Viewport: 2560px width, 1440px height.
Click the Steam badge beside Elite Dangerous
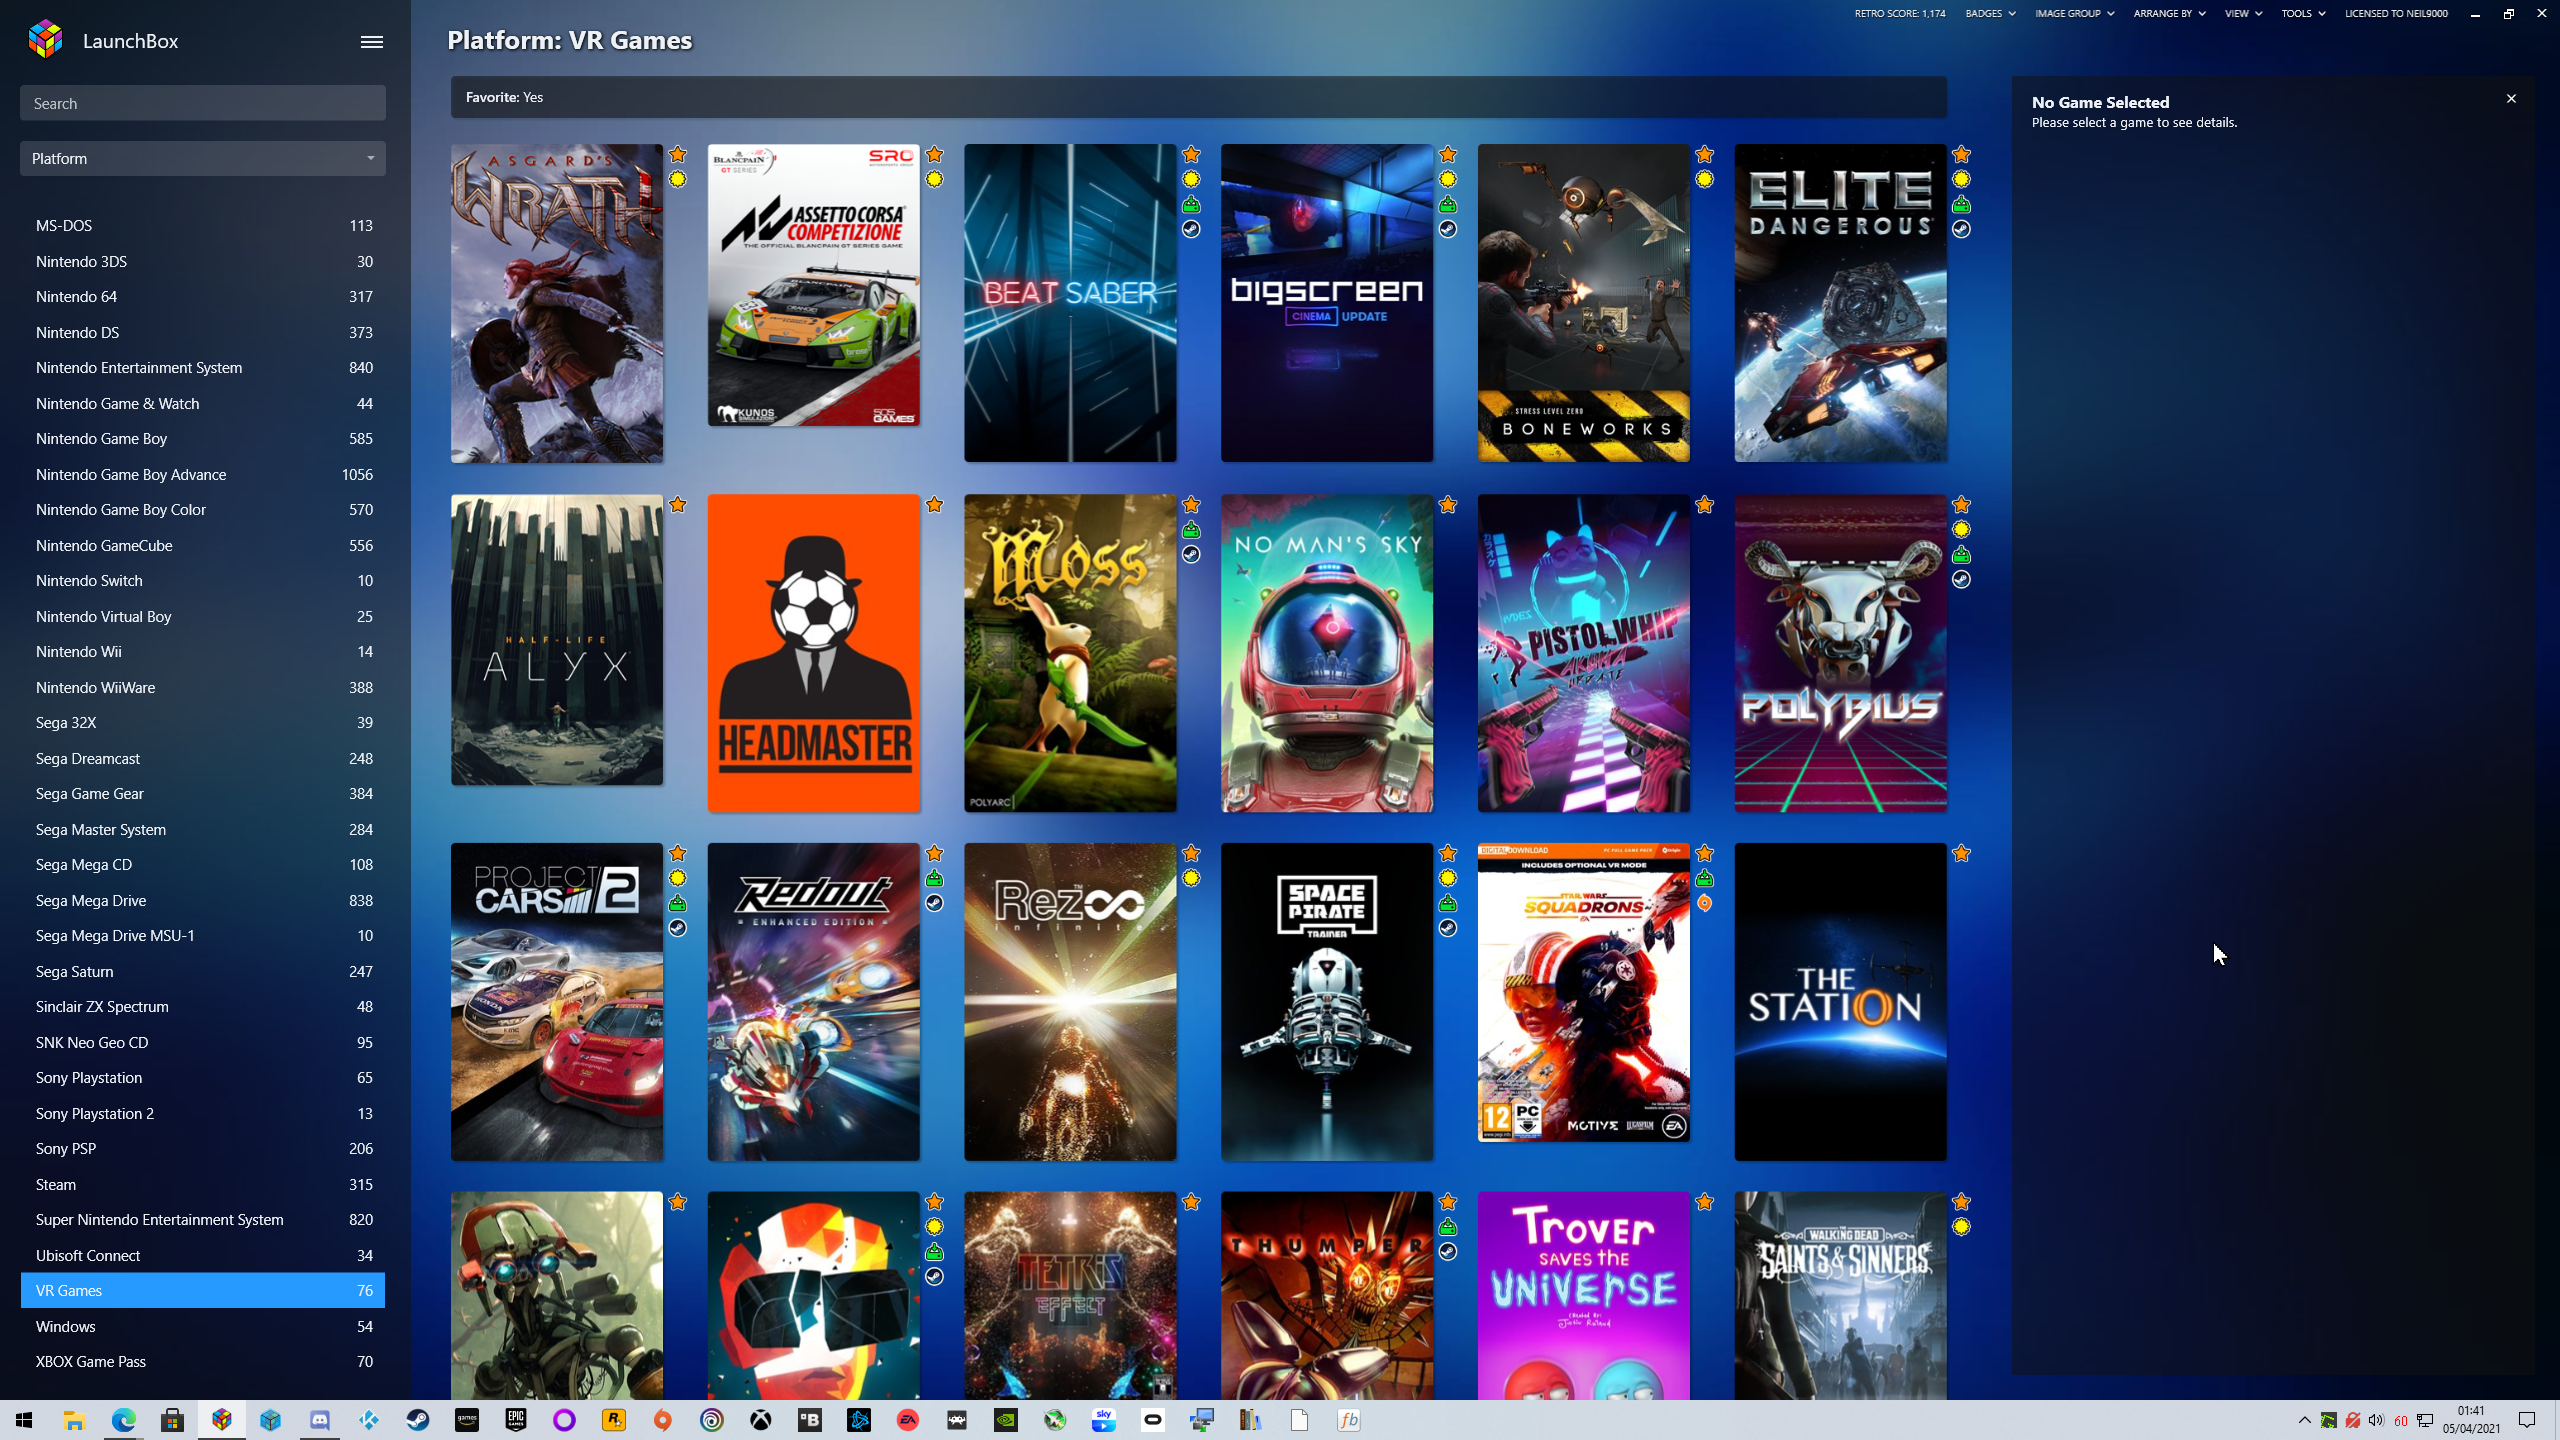[1961, 229]
